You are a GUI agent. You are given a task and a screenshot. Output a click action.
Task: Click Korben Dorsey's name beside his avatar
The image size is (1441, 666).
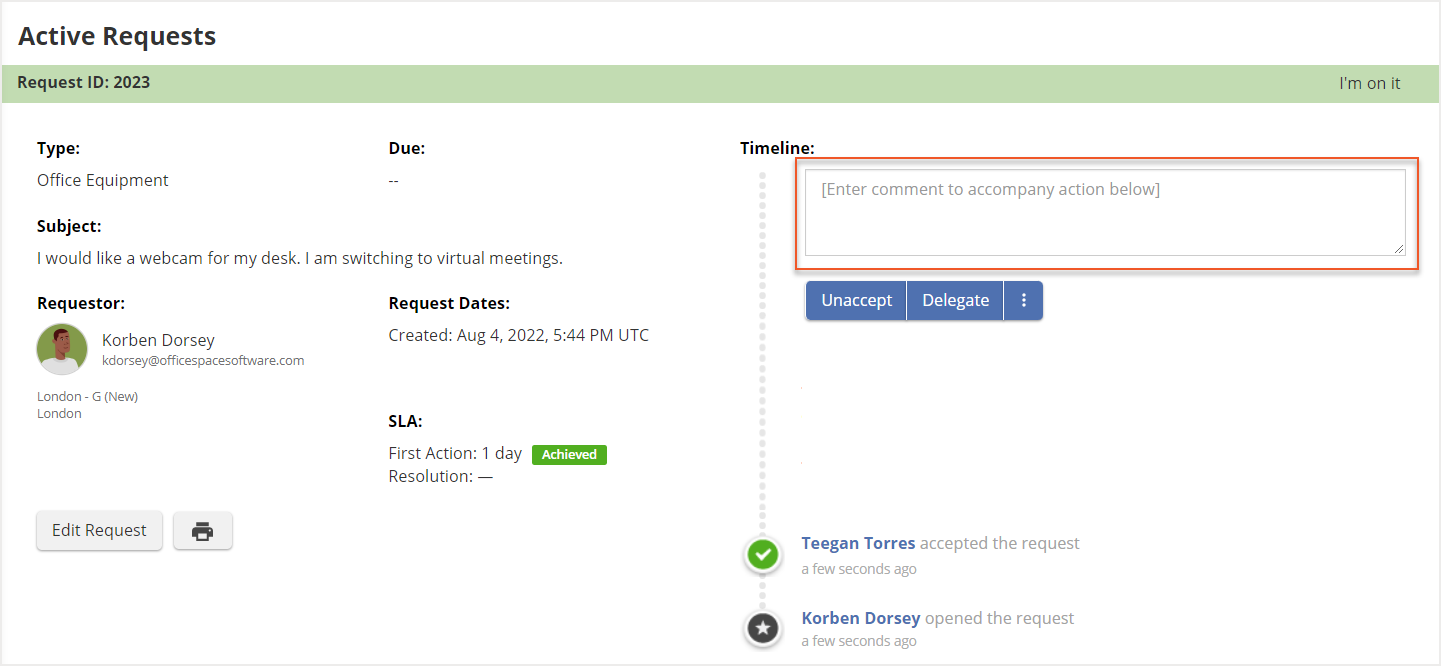pyautogui.click(x=158, y=340)
